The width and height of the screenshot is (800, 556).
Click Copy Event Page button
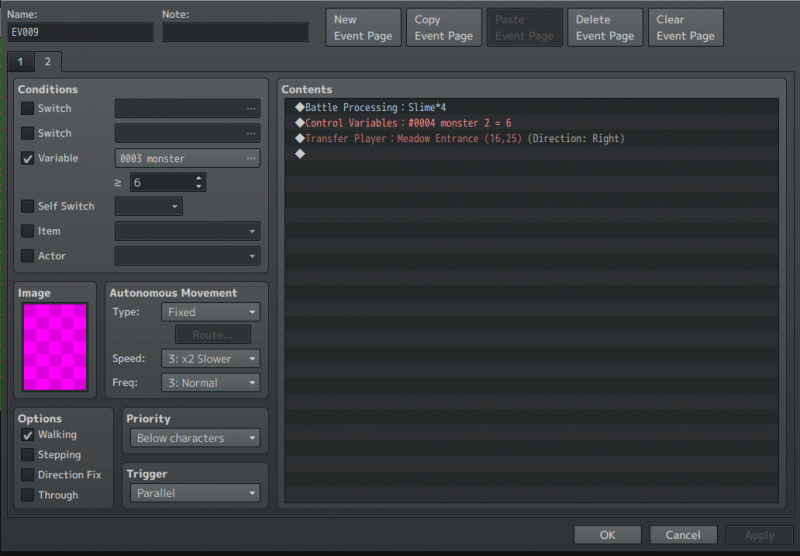click(x=444, y=28)
